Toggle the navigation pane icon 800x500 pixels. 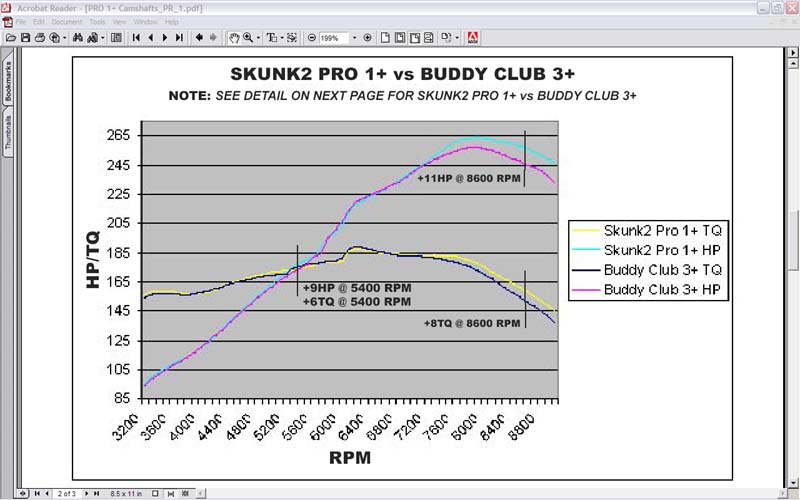pyautogui.click(x=116, y=38)
